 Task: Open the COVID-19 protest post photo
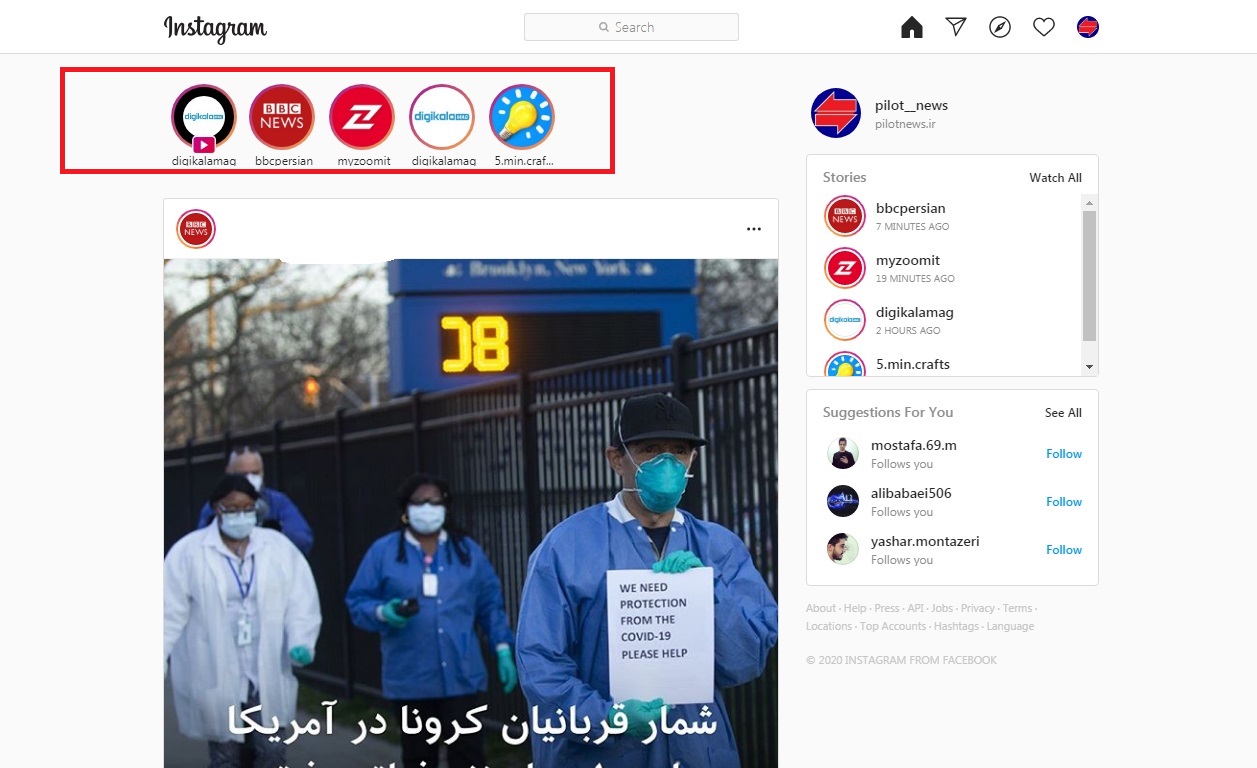point(471,513)
